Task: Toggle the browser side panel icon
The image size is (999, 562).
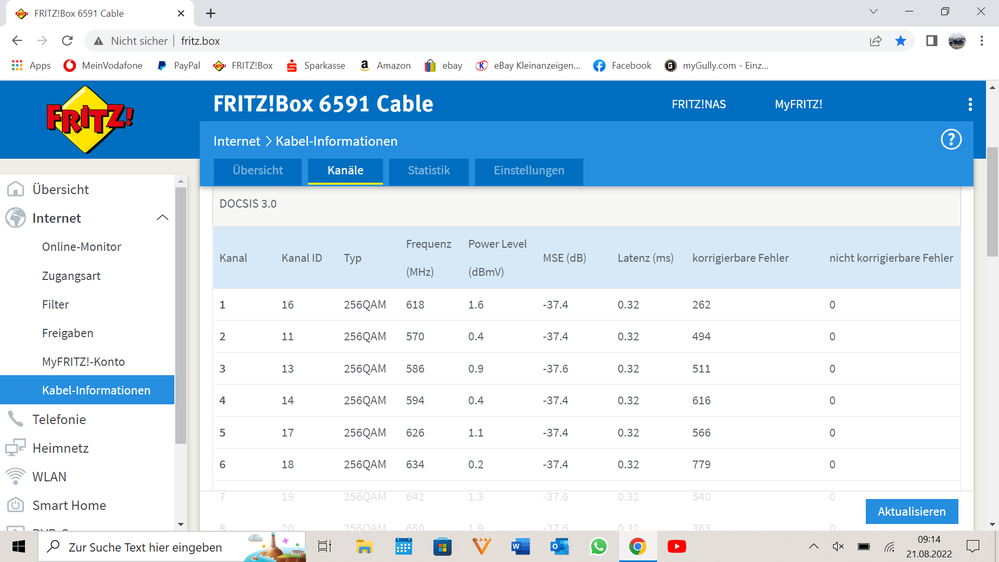Action: (931, 41)
